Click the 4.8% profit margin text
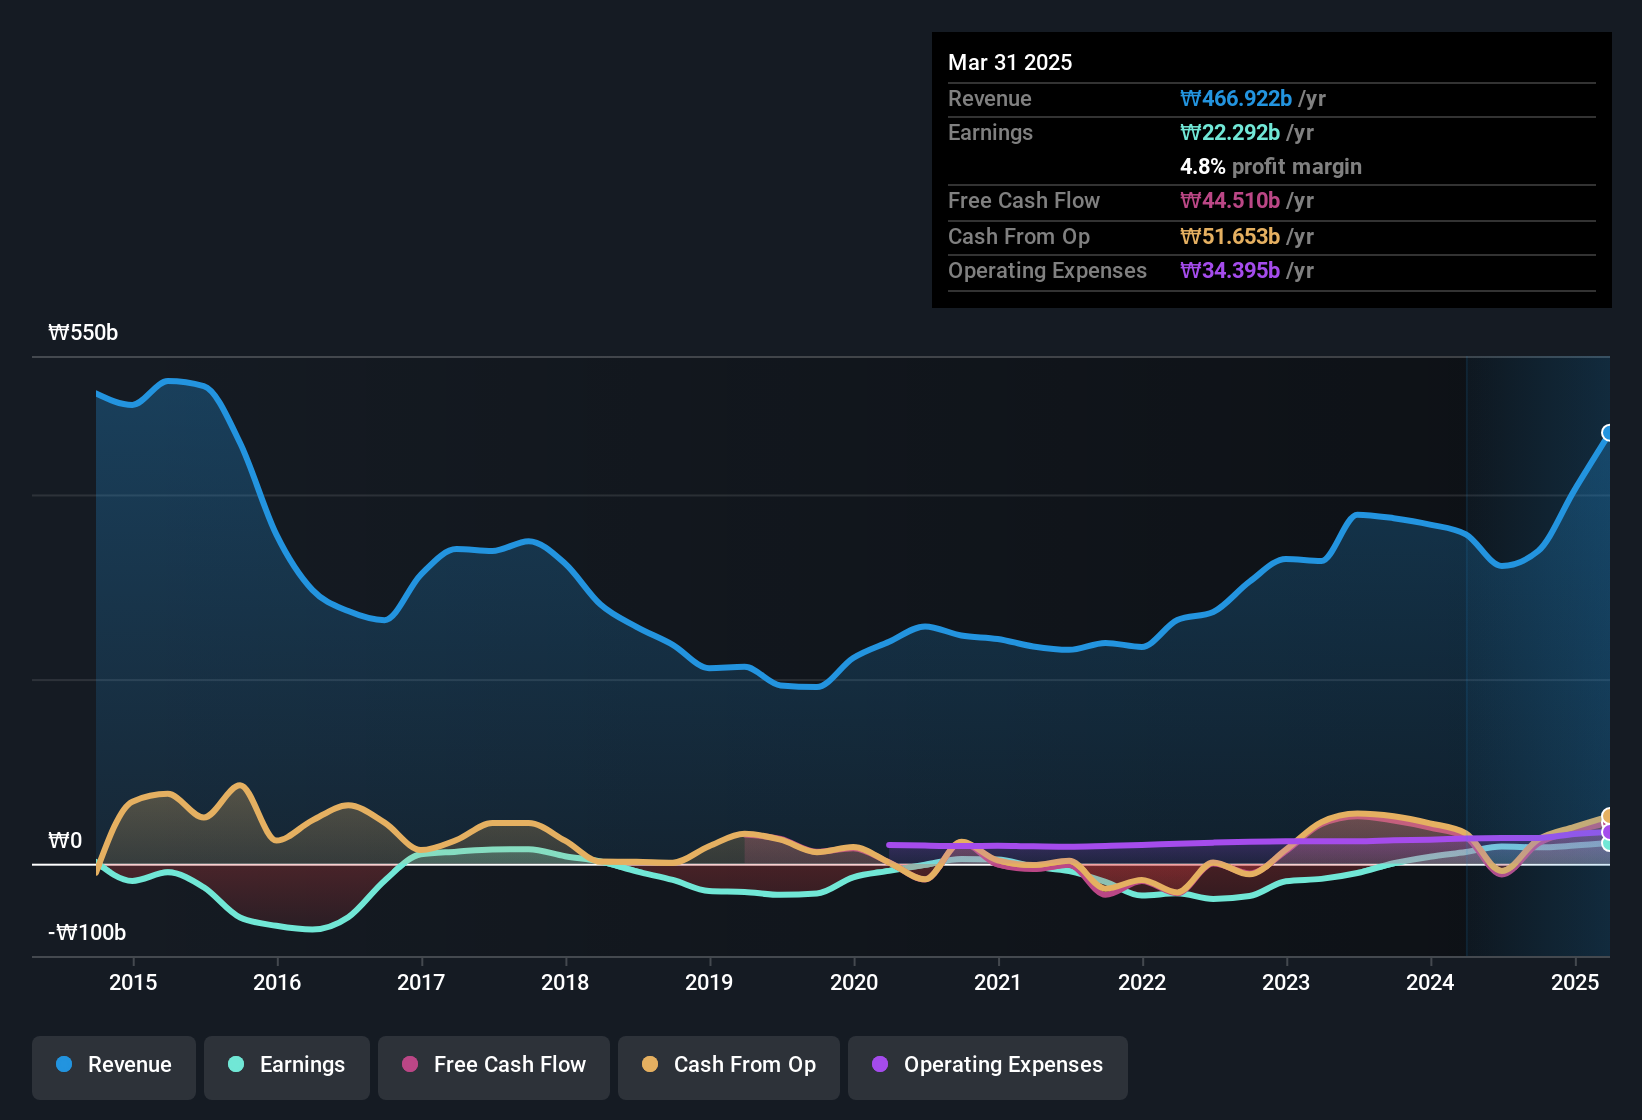Viewport: 1642px width, 1120px height. click(1271, 166)
